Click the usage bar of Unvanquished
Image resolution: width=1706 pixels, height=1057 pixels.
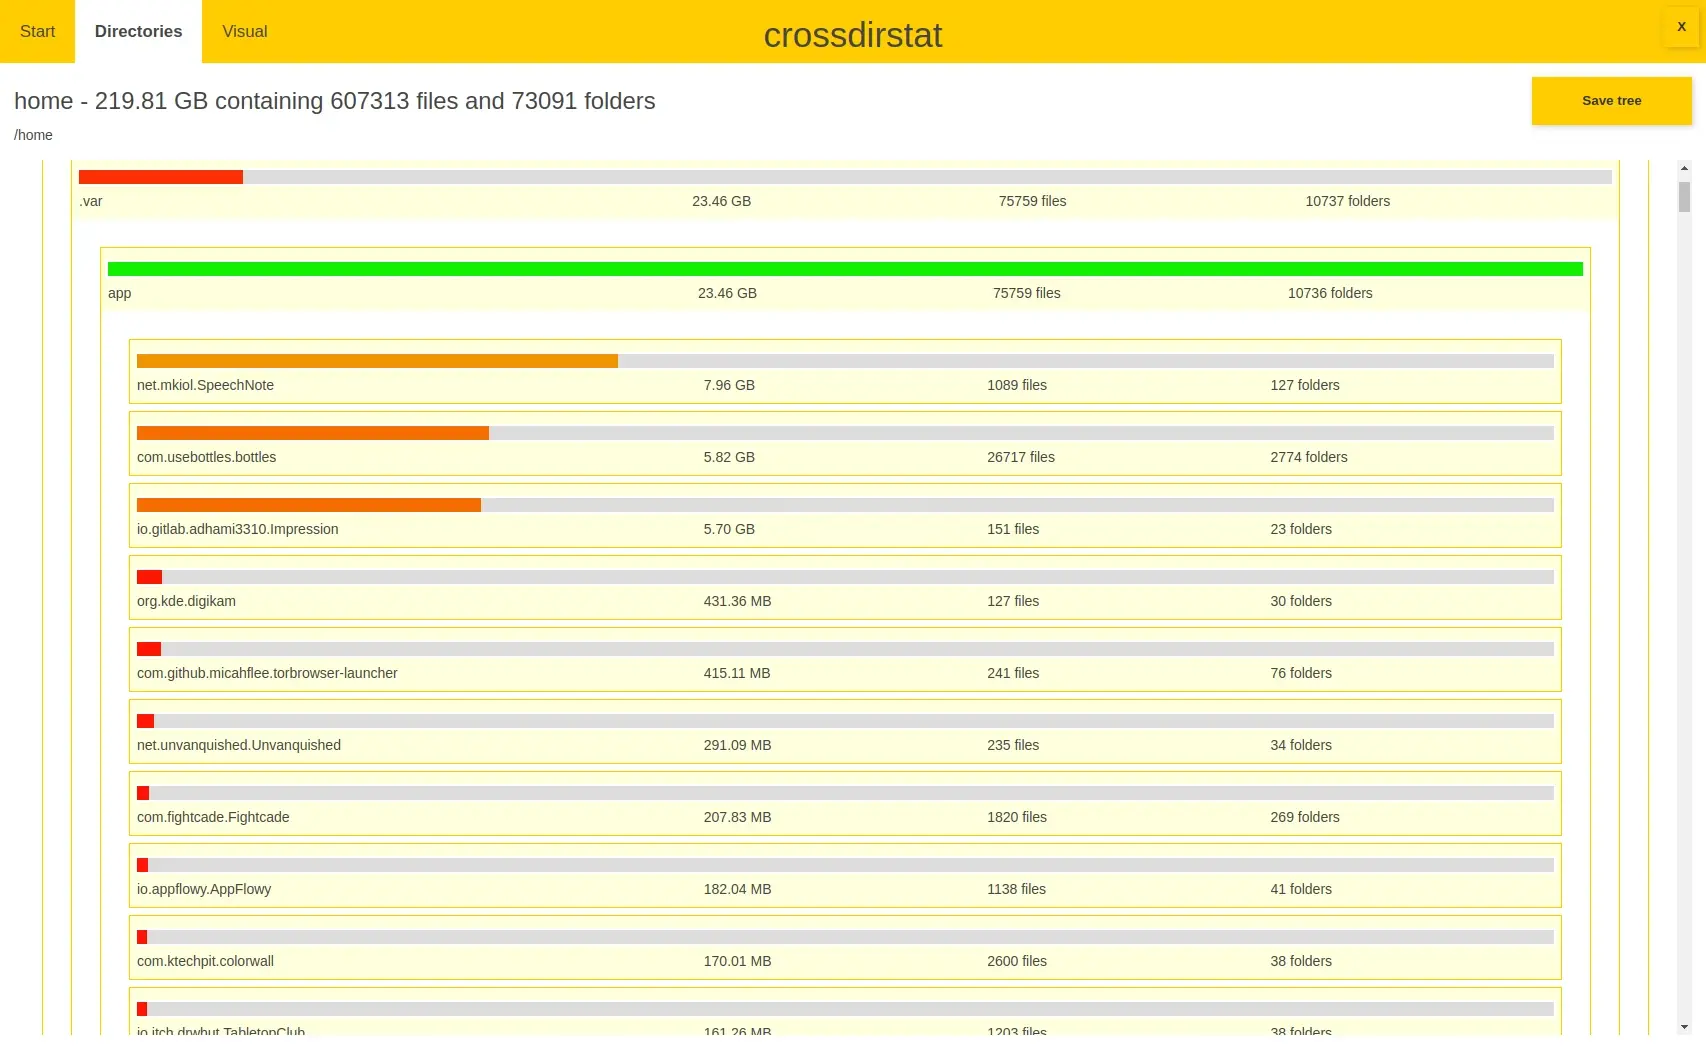coord(145,721)
